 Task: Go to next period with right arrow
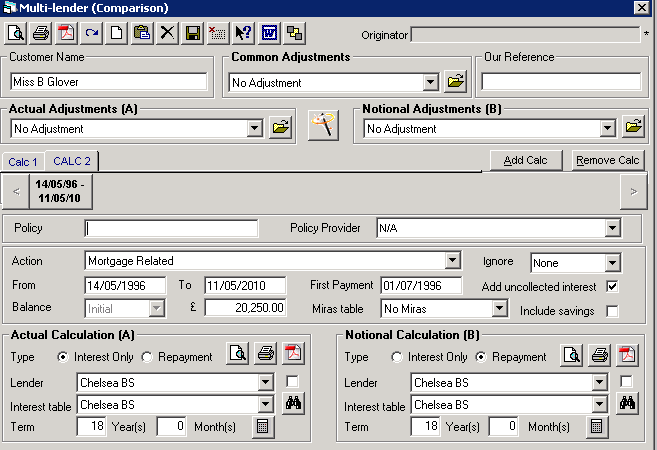pyautogui.click(x=634, y=191)
